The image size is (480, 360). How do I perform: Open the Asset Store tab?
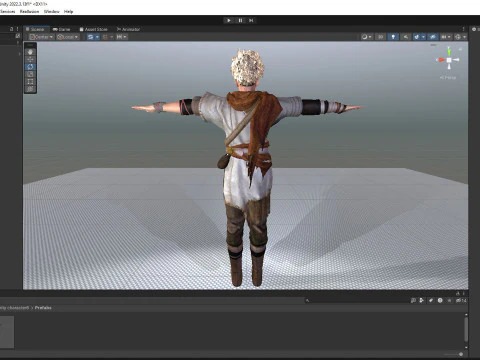[x=94, y=29]
